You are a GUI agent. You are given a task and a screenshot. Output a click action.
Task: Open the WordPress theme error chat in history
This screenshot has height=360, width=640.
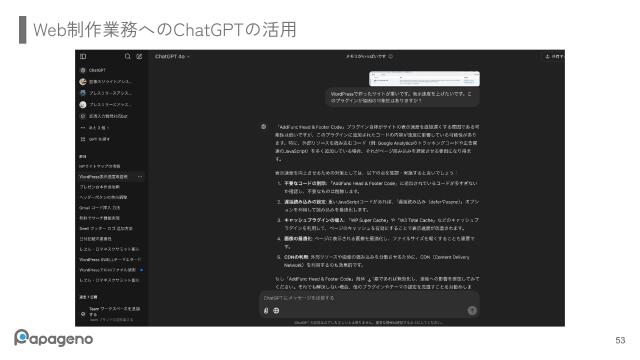(x=110, y=260)
